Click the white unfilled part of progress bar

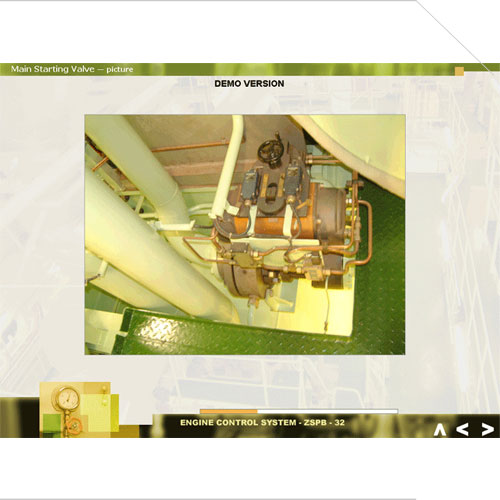[328, 411]
